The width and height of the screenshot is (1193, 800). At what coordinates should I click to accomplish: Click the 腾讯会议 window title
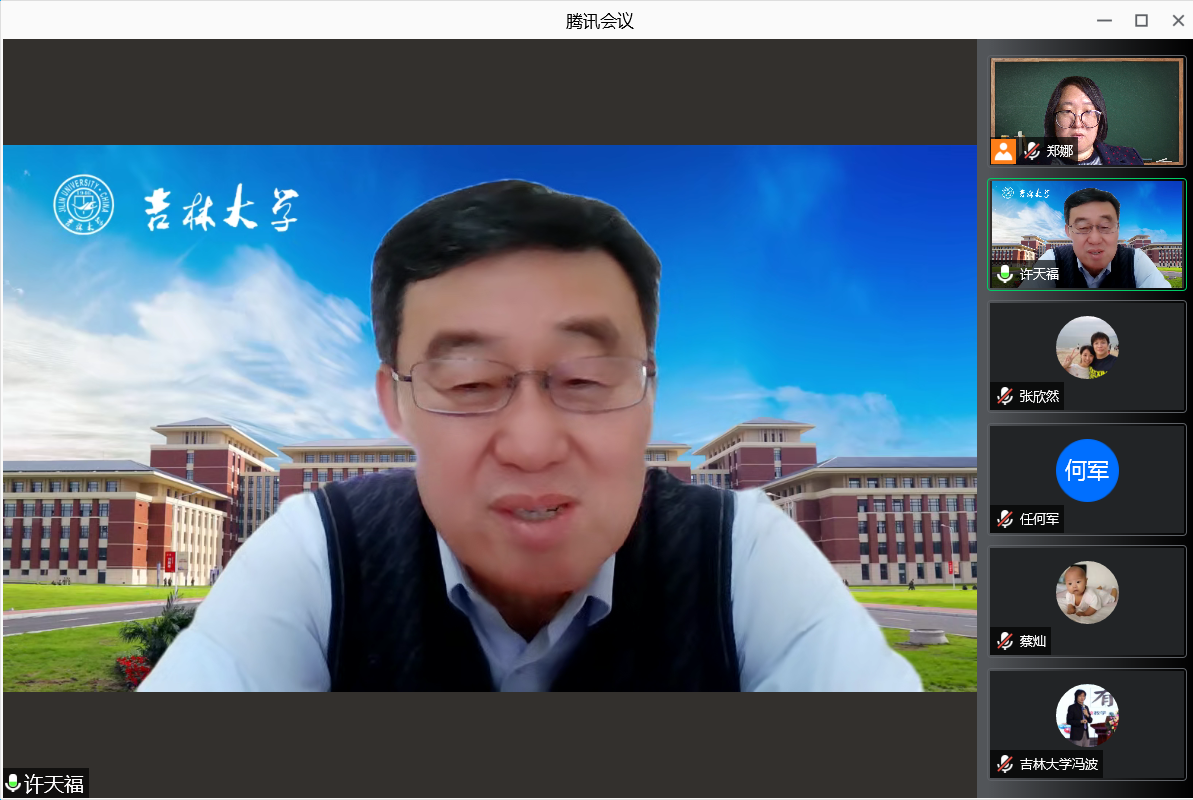click(599, 21)
